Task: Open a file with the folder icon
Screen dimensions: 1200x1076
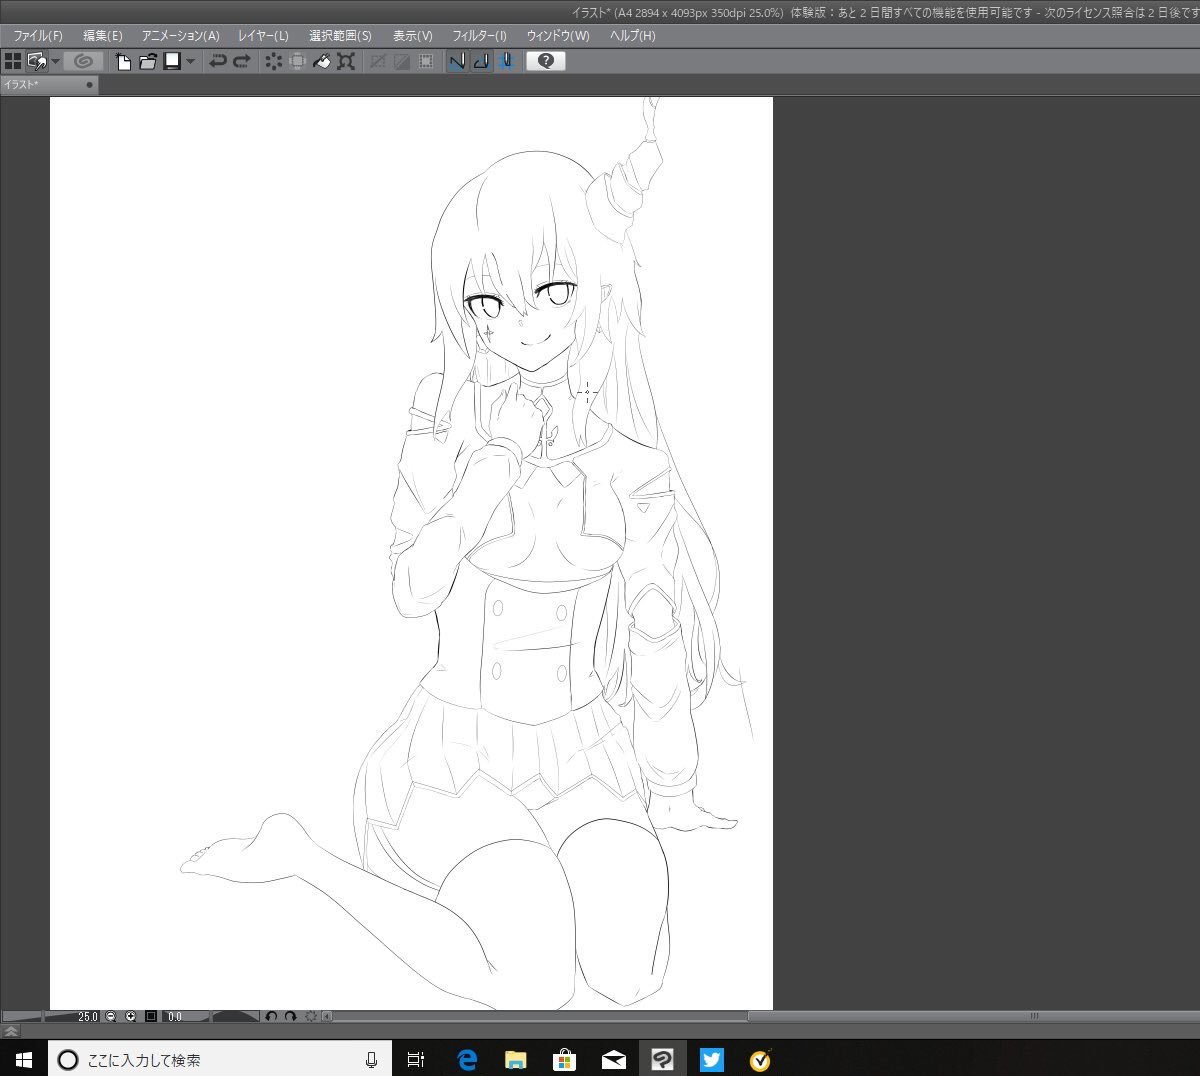Action: 148,61
